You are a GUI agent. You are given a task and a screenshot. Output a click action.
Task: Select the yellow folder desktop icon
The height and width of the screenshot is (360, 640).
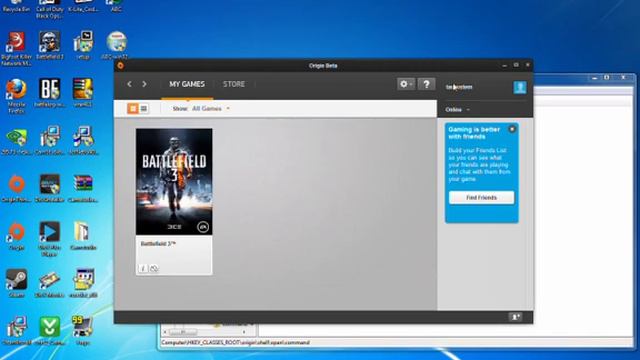pyautogui.click(x=83, y=236)
